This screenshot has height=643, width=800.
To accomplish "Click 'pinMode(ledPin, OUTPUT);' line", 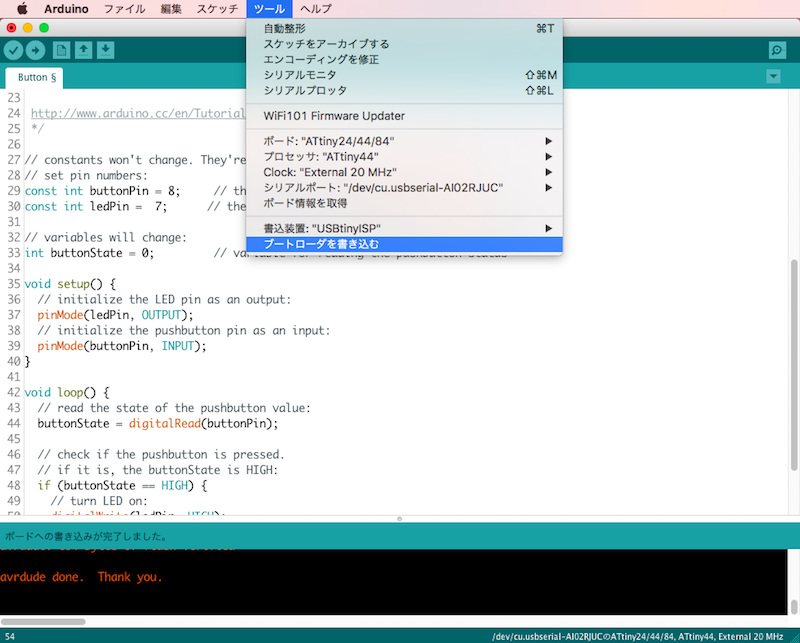I will tap(115, 315).
